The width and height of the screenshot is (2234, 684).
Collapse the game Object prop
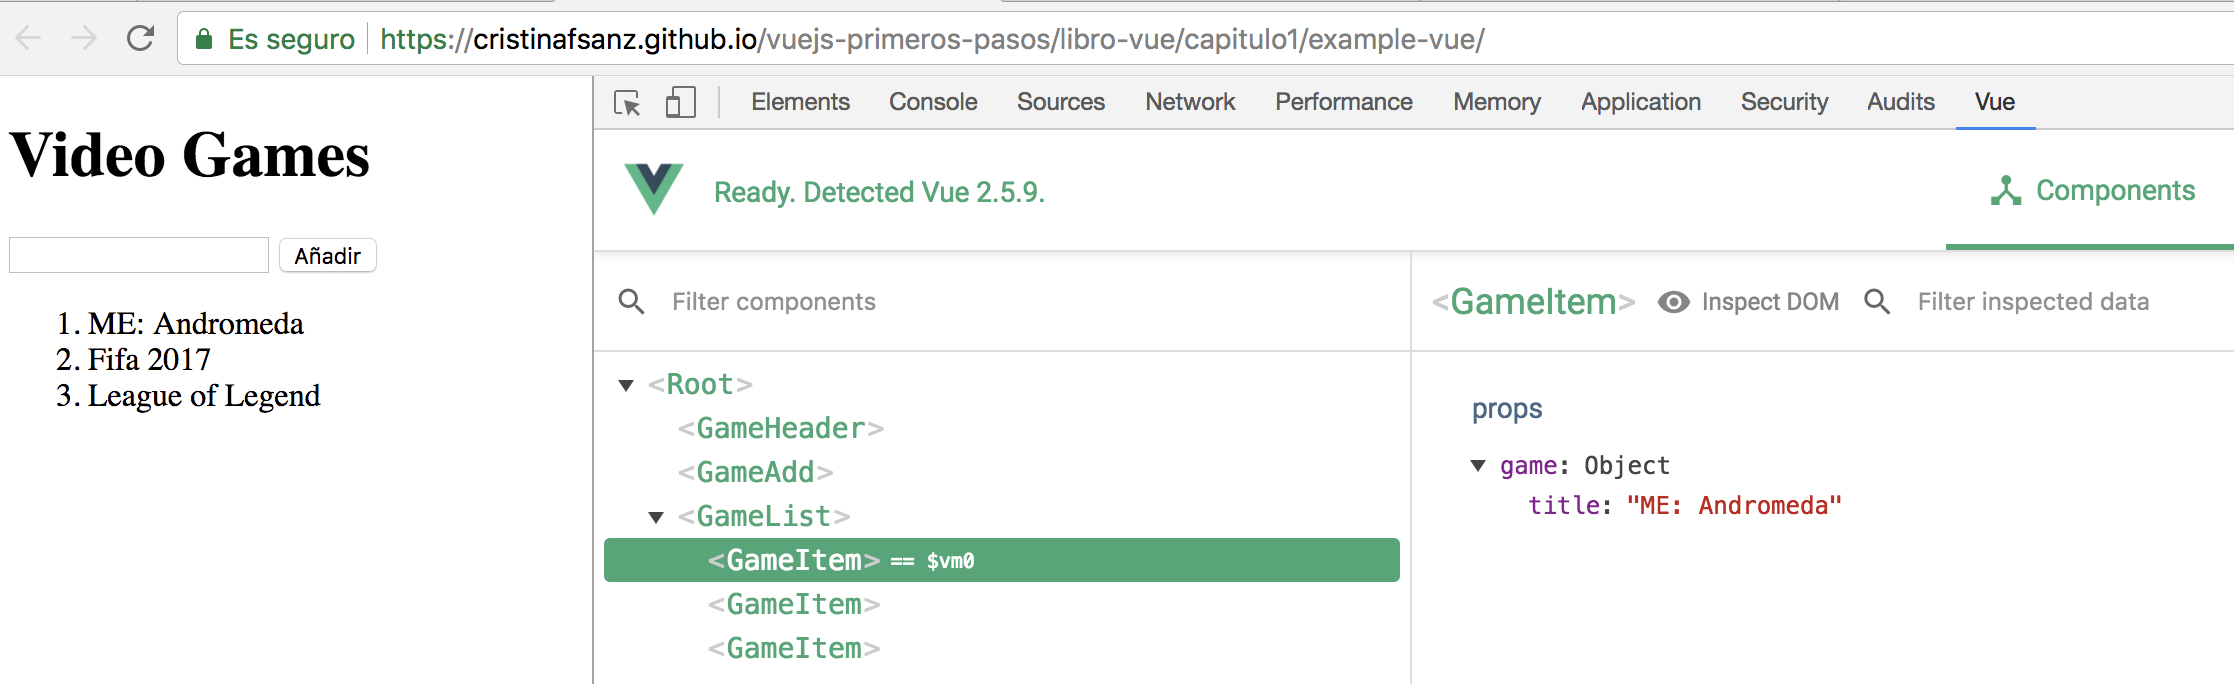click(1480, 464)
